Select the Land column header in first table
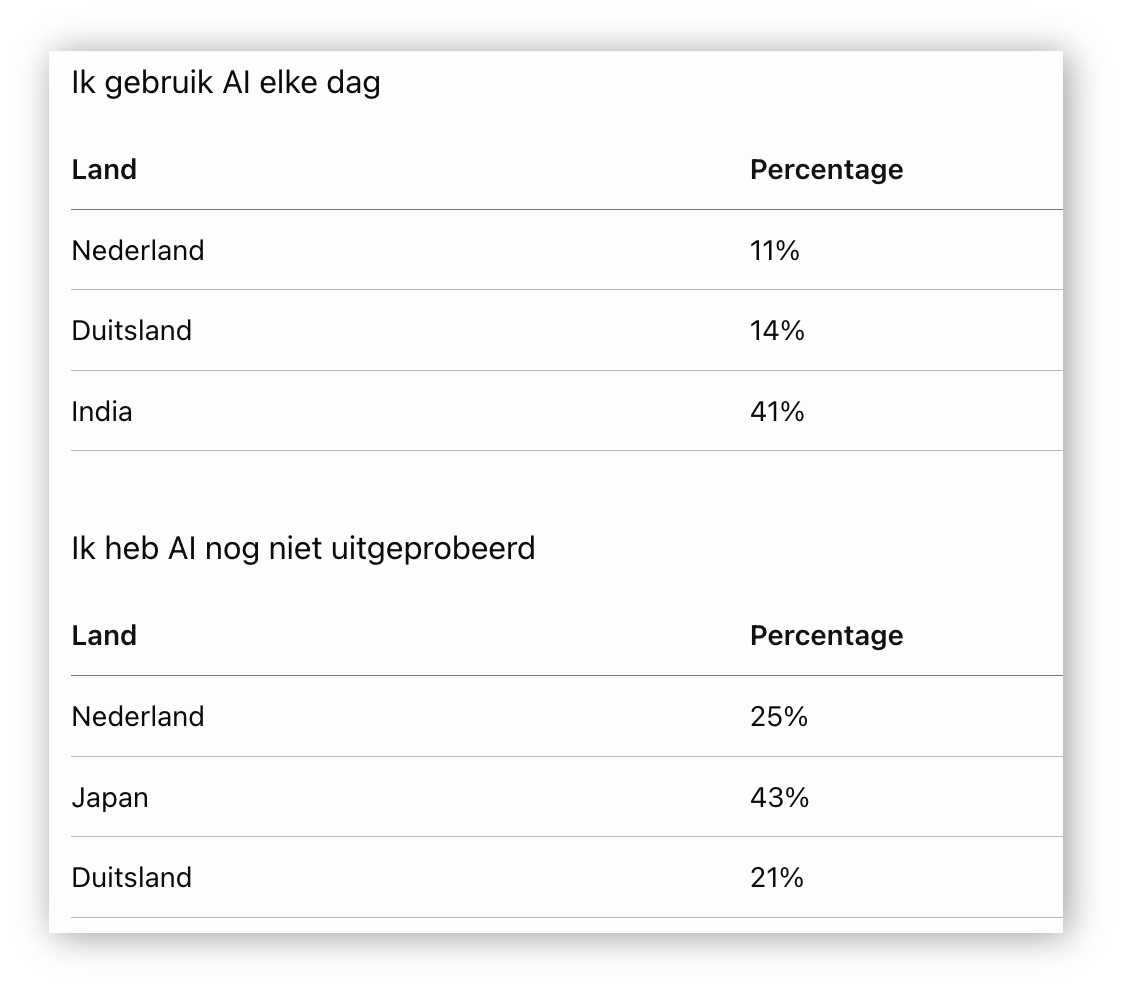1122x990 pixels. point(104,170)
